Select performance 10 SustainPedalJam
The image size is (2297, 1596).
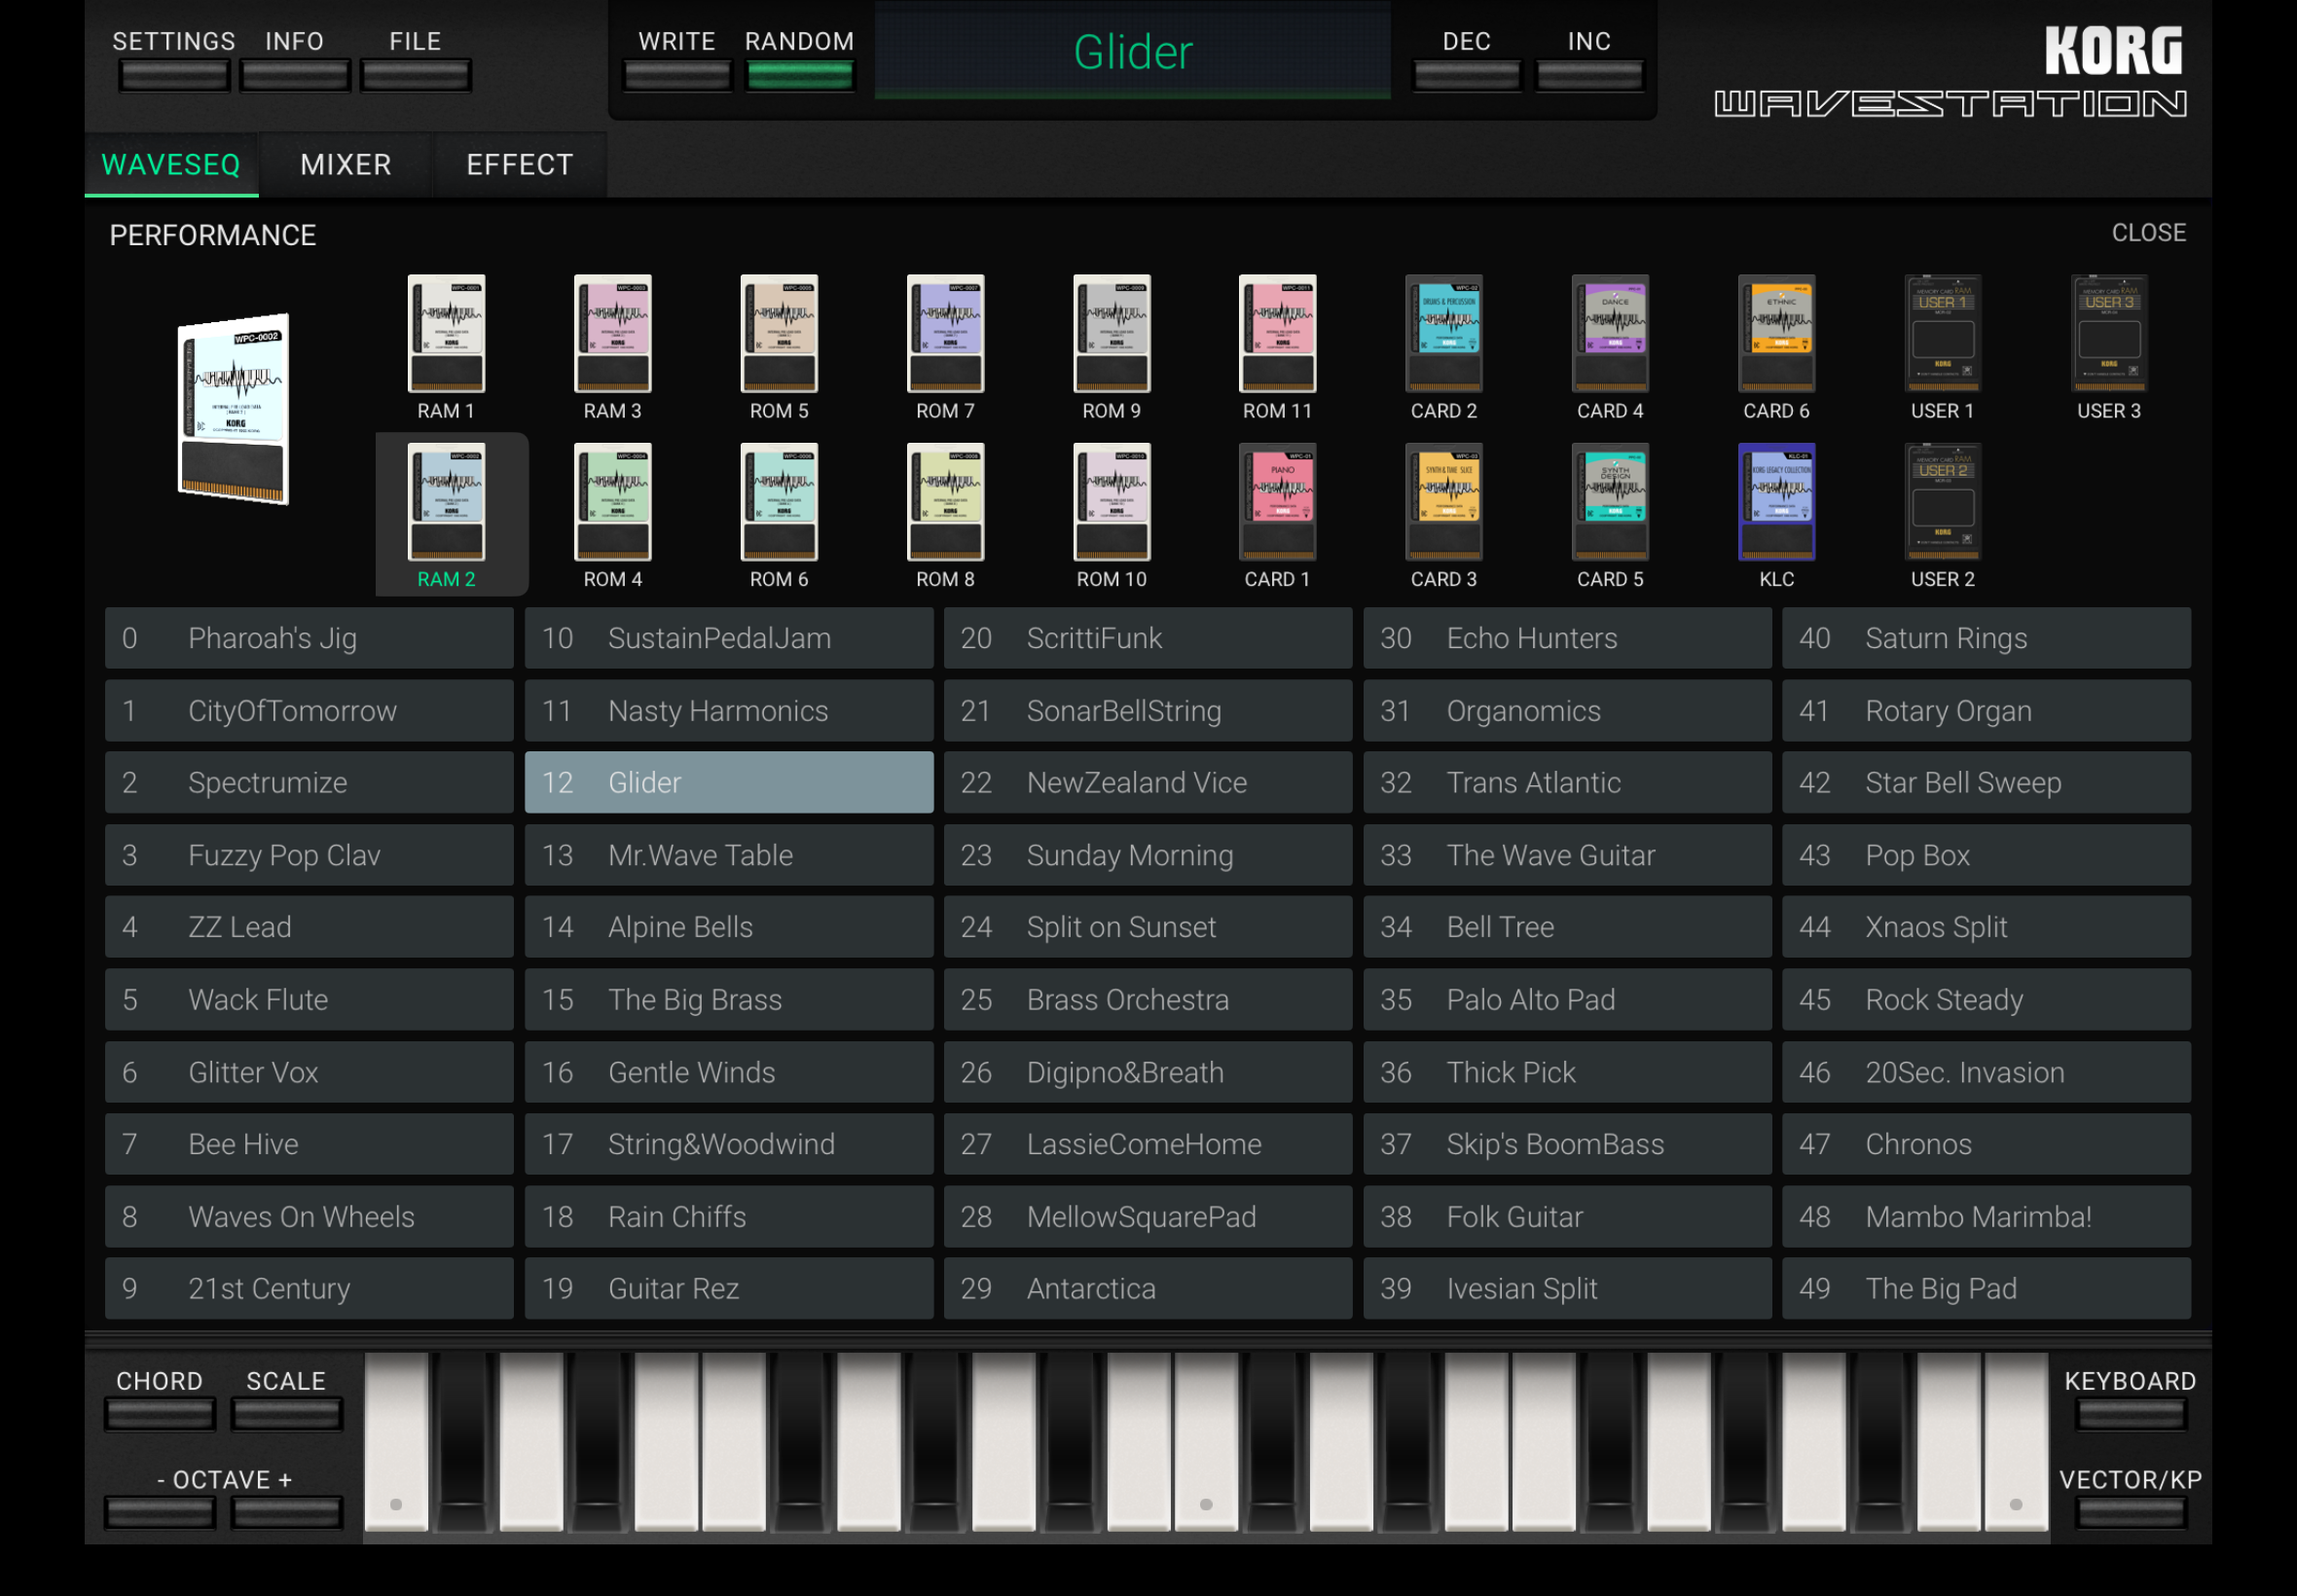pos(729,638)
